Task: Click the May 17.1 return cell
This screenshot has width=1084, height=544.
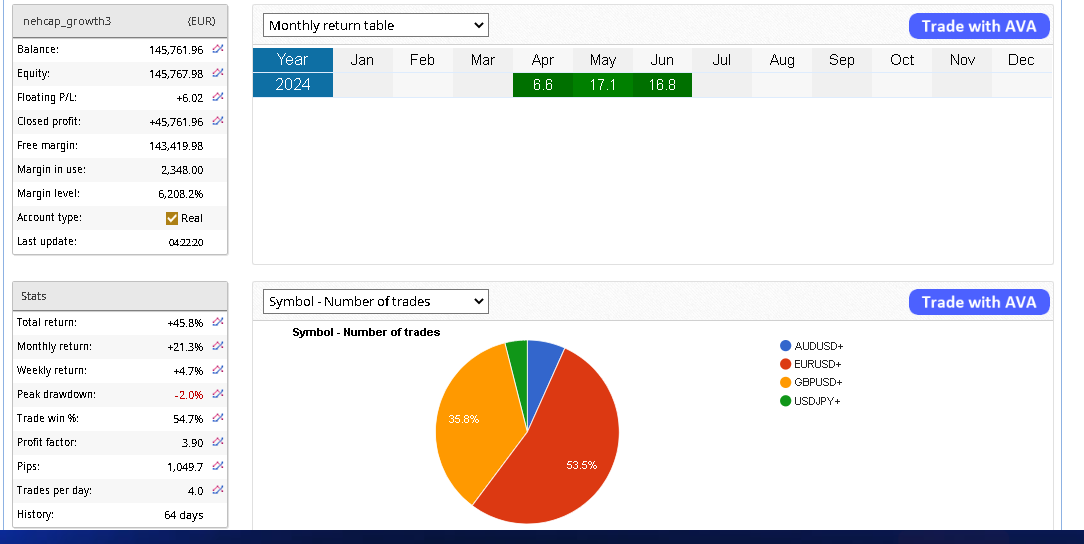Action: click(x=602, y=85)
